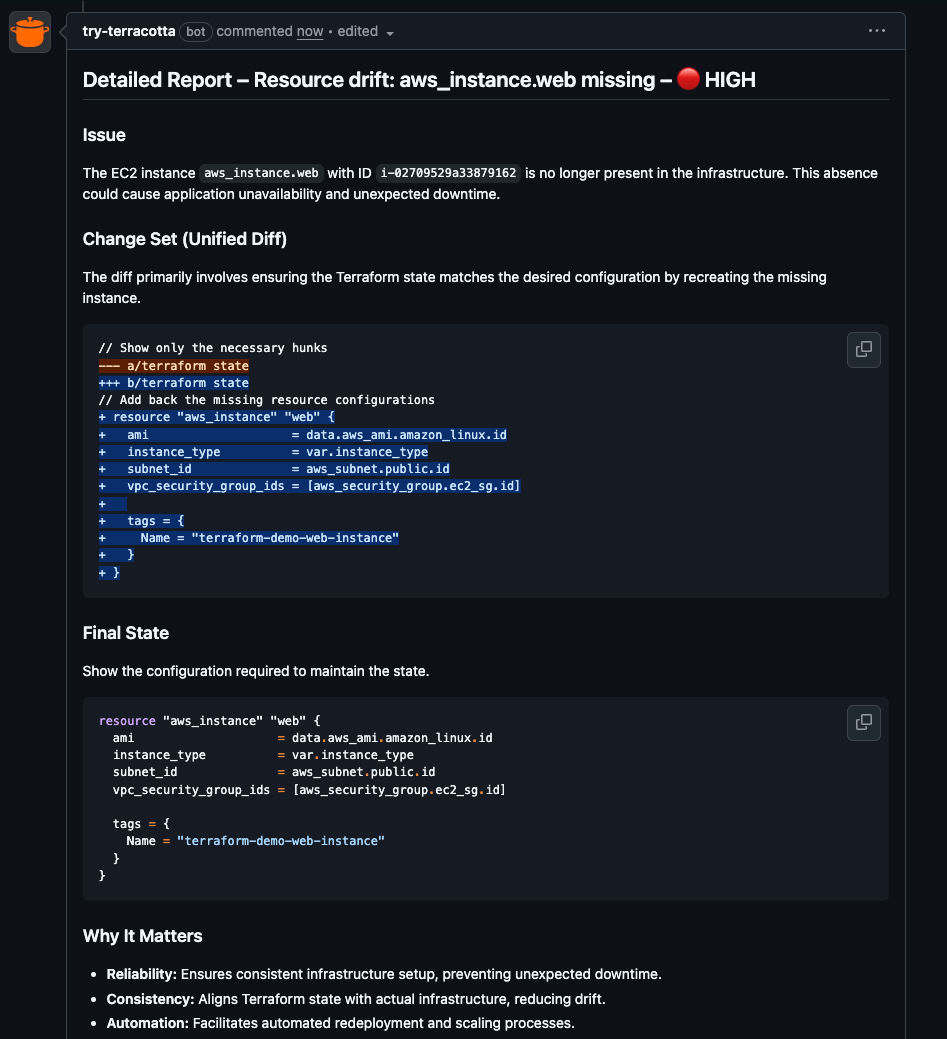Click the added "+++ b/terraform state" diff line
The width and height of the screenshot is (947, 1039).
click(x=174, y=382)
